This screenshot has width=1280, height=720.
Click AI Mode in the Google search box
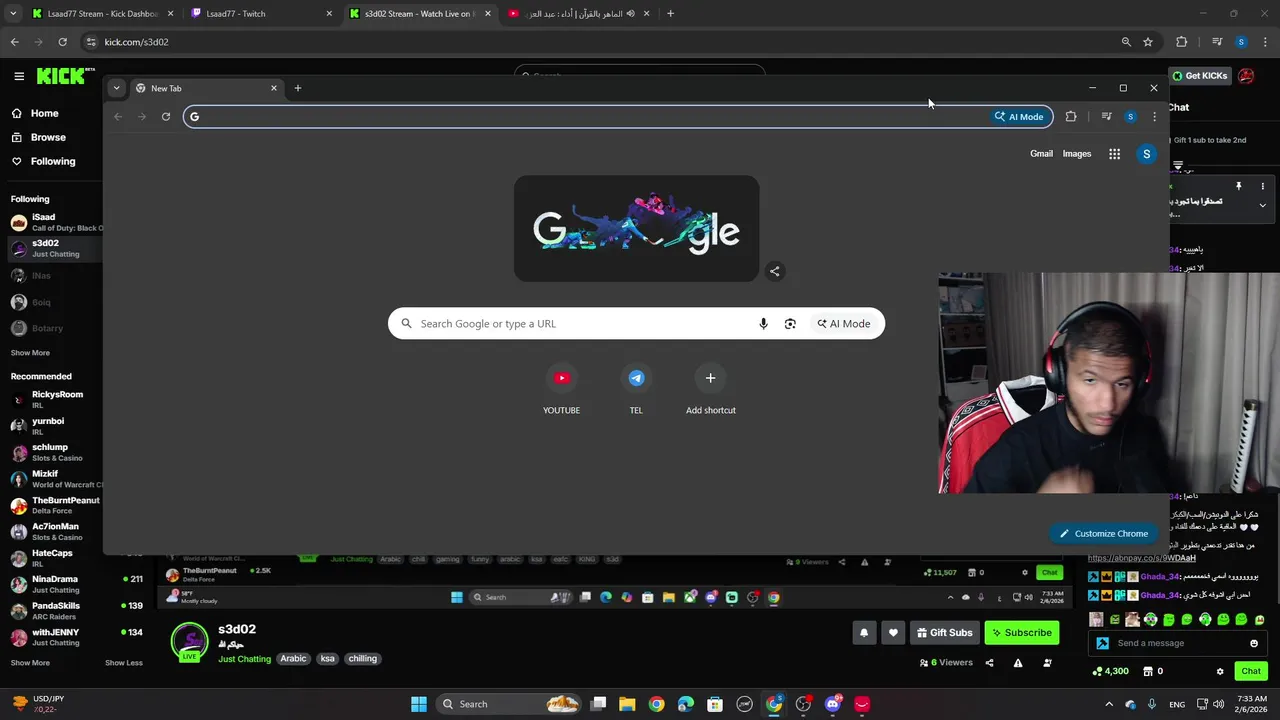point(844,323)
